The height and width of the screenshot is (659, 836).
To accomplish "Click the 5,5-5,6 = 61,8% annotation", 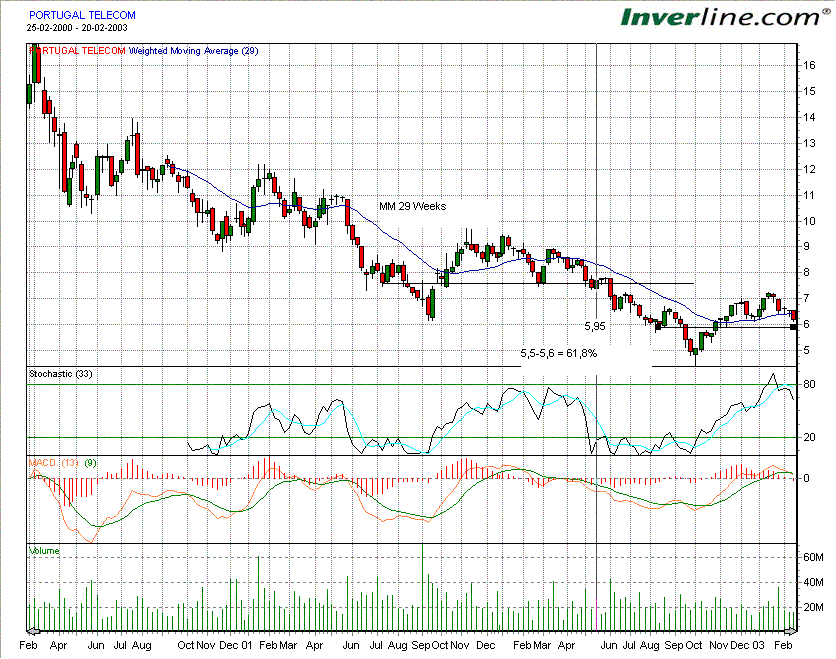I will pyautogui.click(x=558, y=353).
